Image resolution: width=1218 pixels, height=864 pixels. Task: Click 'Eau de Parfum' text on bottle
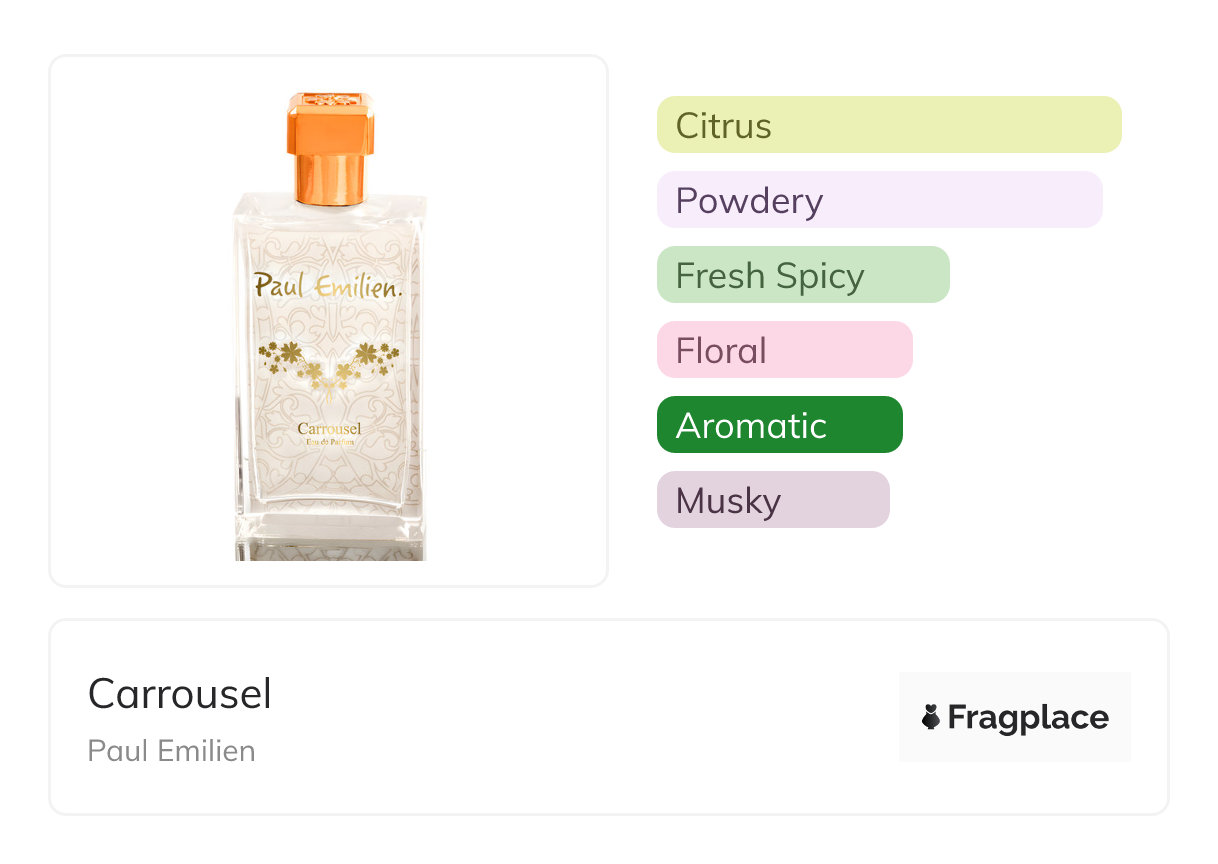329,444
